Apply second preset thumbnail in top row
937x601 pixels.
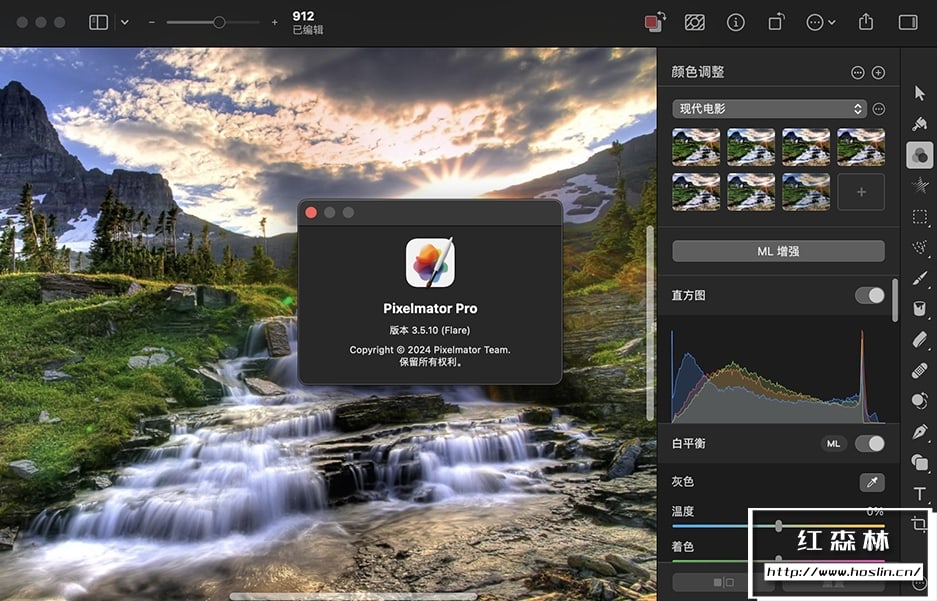[751, 147]
